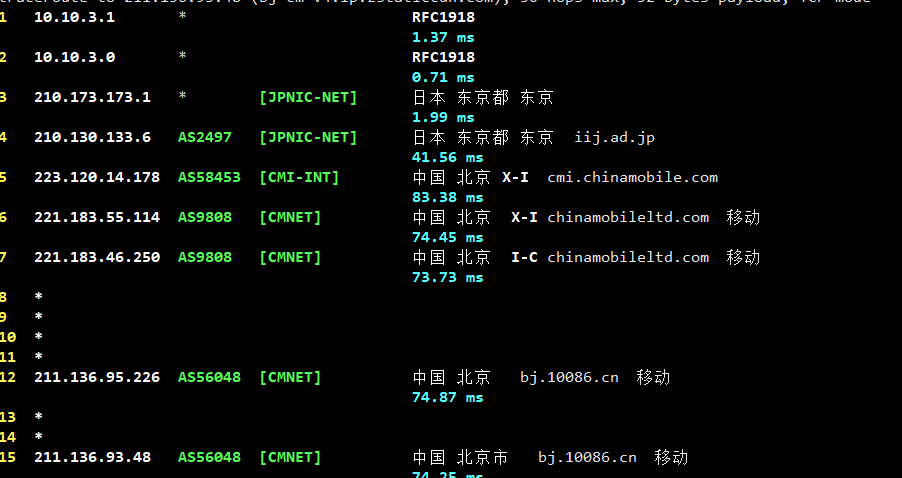Select the IP address 210.130.133.6
Viewport: 902px width, 478px height.
click(92, 137)
